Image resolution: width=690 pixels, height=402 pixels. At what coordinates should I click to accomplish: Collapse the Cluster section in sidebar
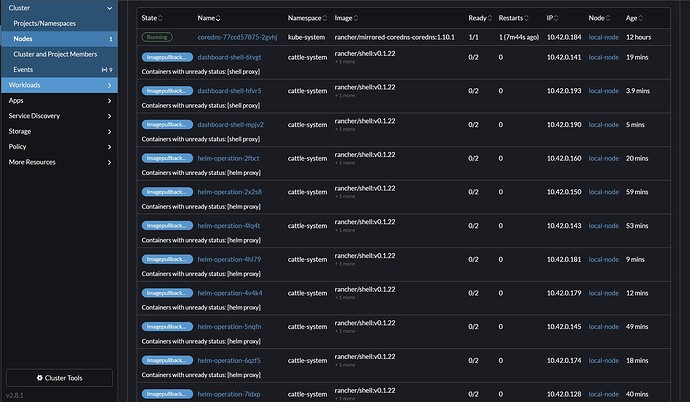click(x=109, y=7)
